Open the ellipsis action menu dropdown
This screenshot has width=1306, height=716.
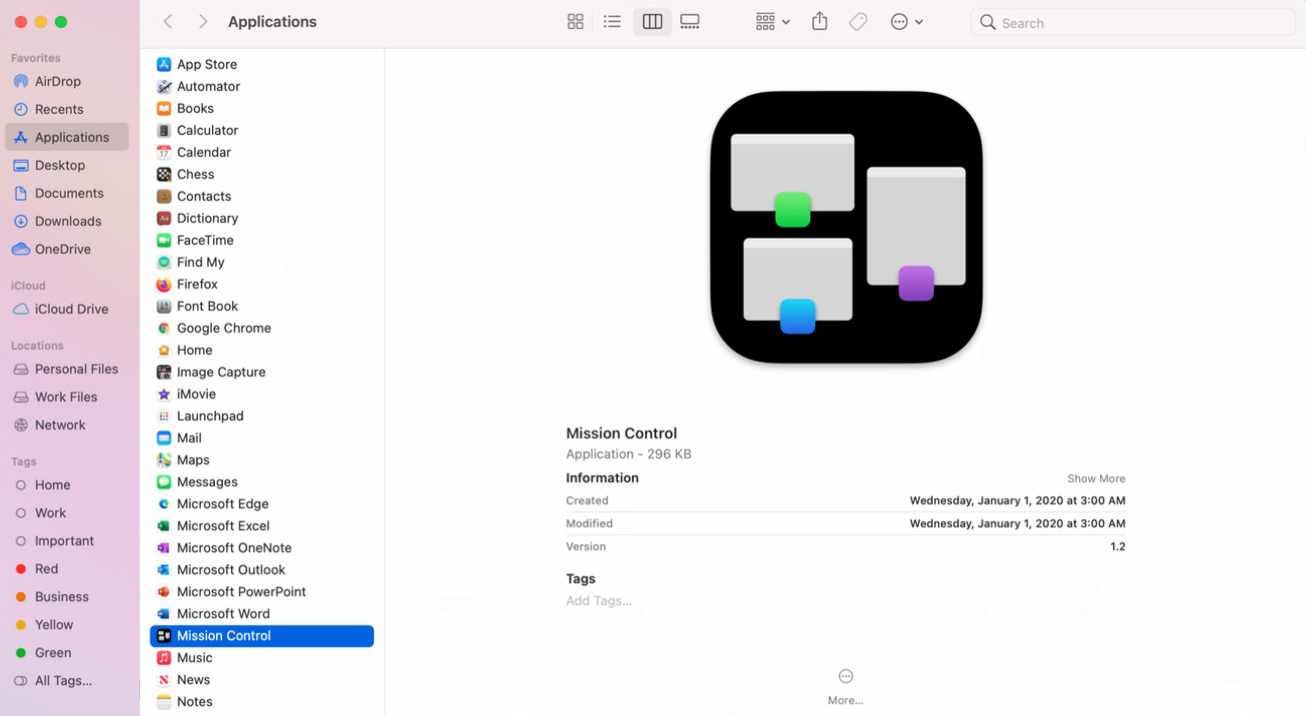[x=906, y=22]
